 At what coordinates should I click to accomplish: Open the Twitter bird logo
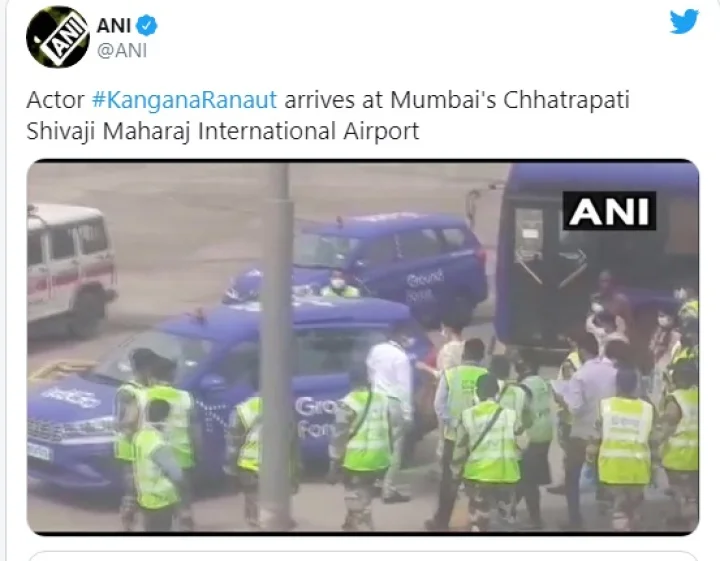pyautogui.click(x=684, y=22)
